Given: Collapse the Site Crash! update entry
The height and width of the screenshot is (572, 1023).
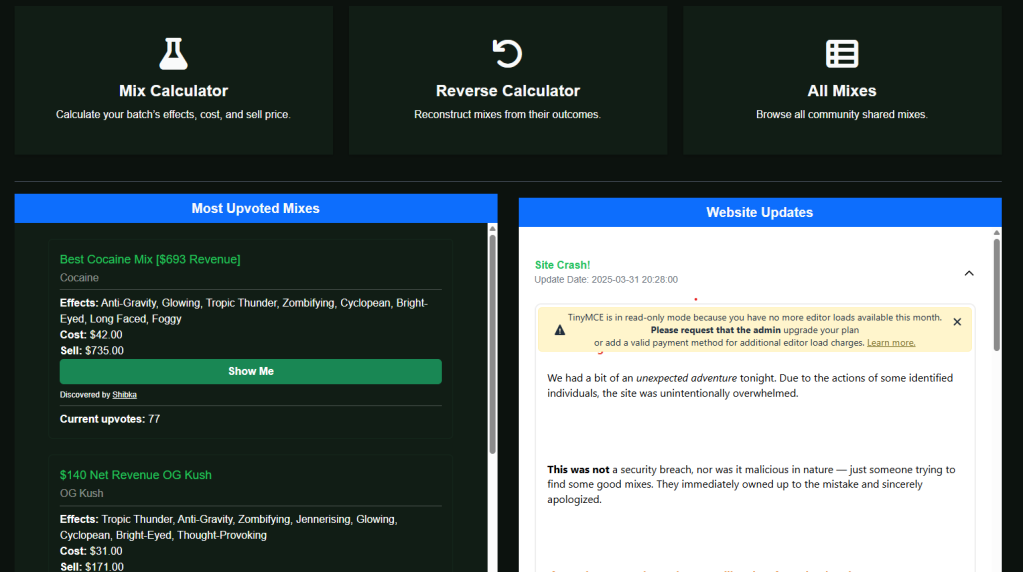Looking at the screenshot, I should click(968, 273).
